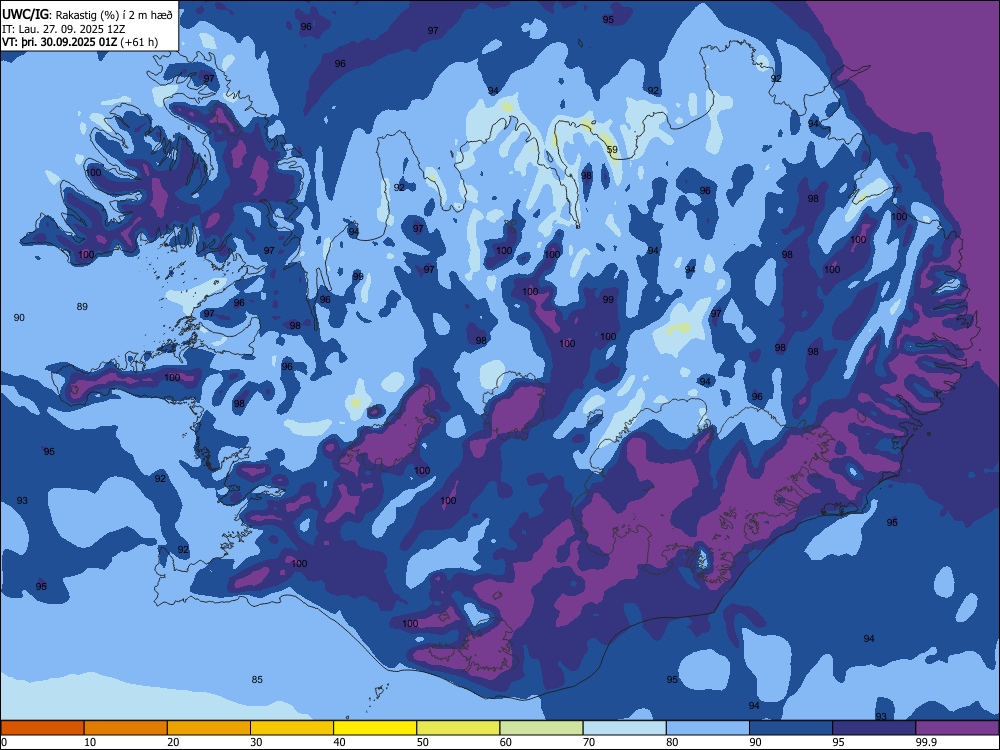Viewport: 1000px width, 750px height.
Task: Click the dark orange 0–10 legend swatch
Action: 42,728
